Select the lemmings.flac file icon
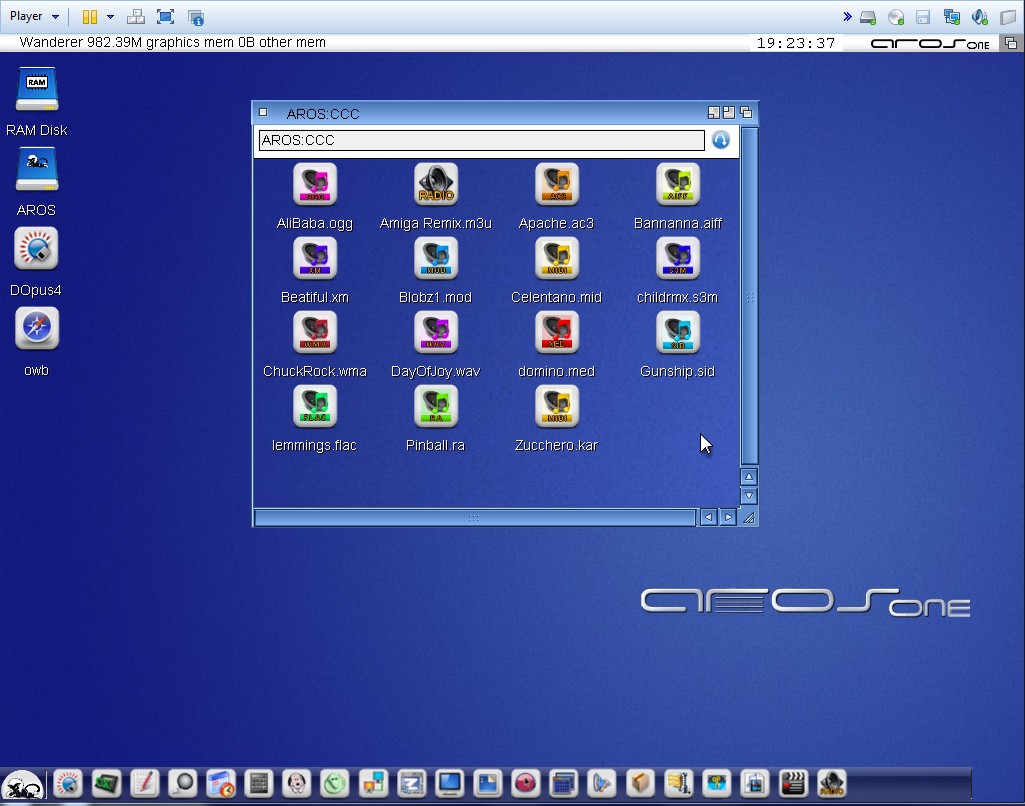Image resolution: width=1025 pixels, height=806 pixels. tap(315, 407)
